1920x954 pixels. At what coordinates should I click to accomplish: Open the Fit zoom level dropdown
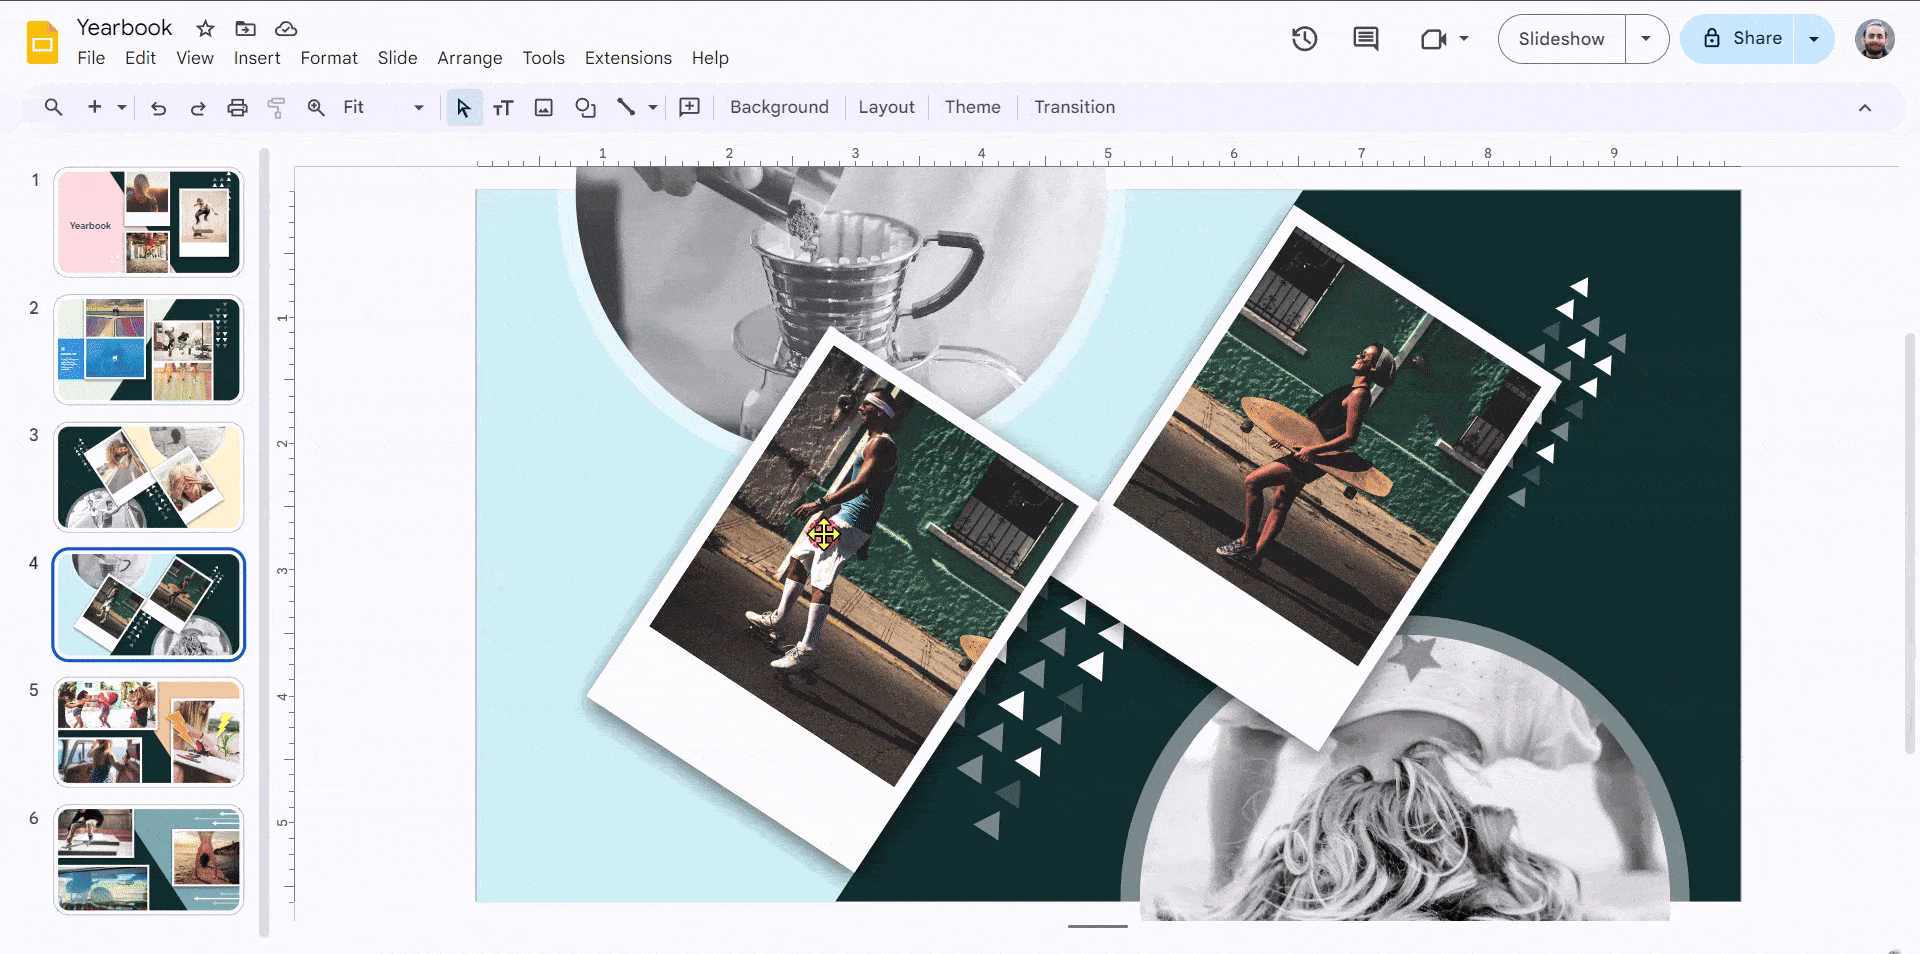417,107
